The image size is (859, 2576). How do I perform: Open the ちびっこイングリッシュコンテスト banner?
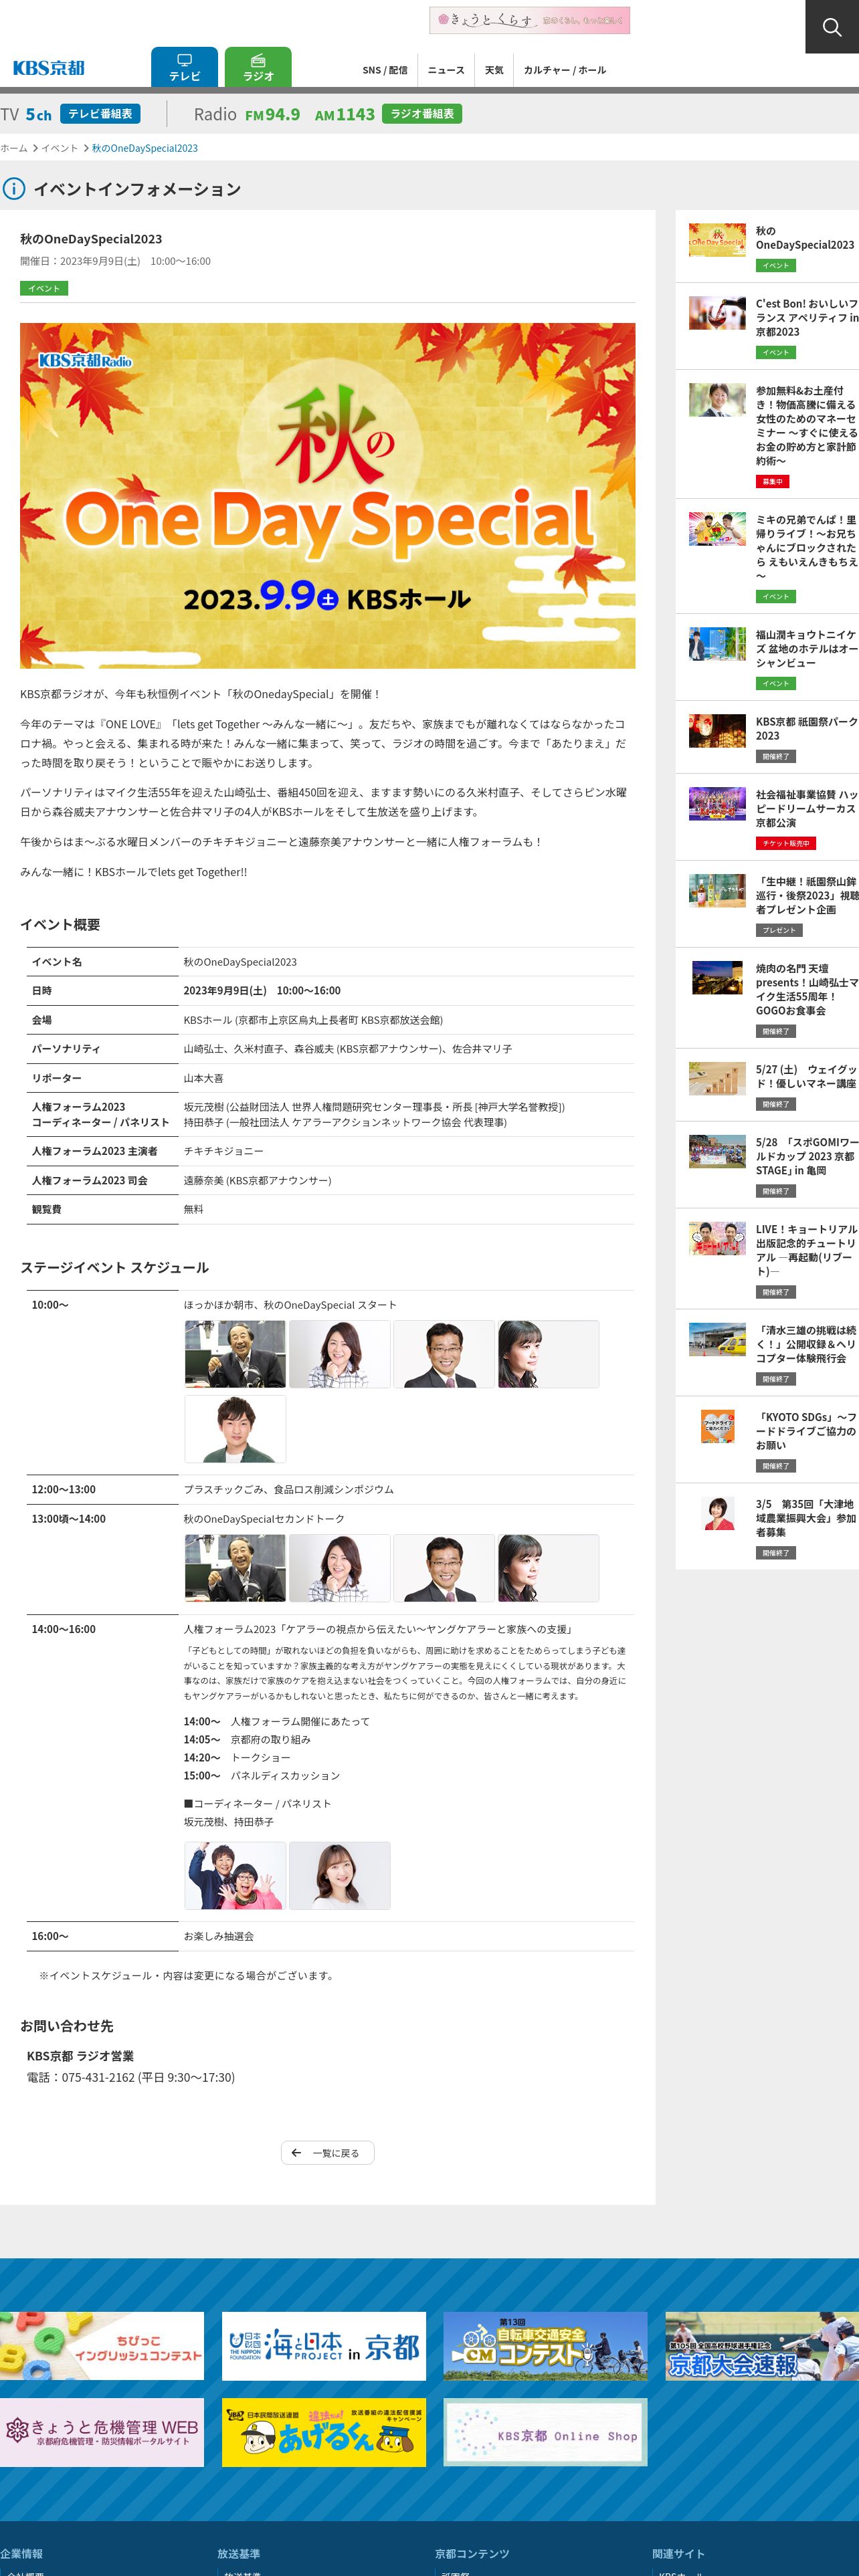click(x=102, y=2346)
